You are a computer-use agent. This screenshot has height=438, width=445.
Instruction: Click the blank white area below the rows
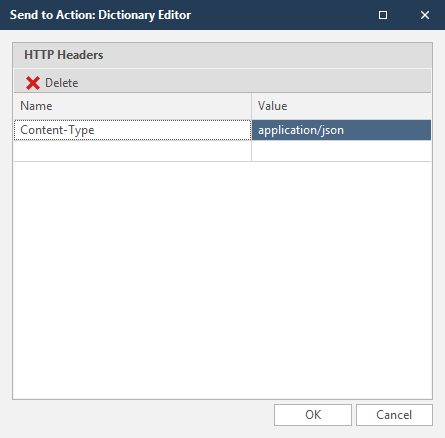[222, 280]
